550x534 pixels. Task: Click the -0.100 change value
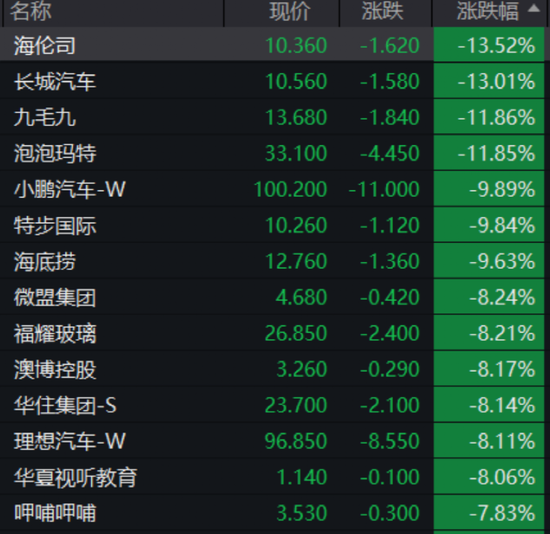[x=390, y=477]
